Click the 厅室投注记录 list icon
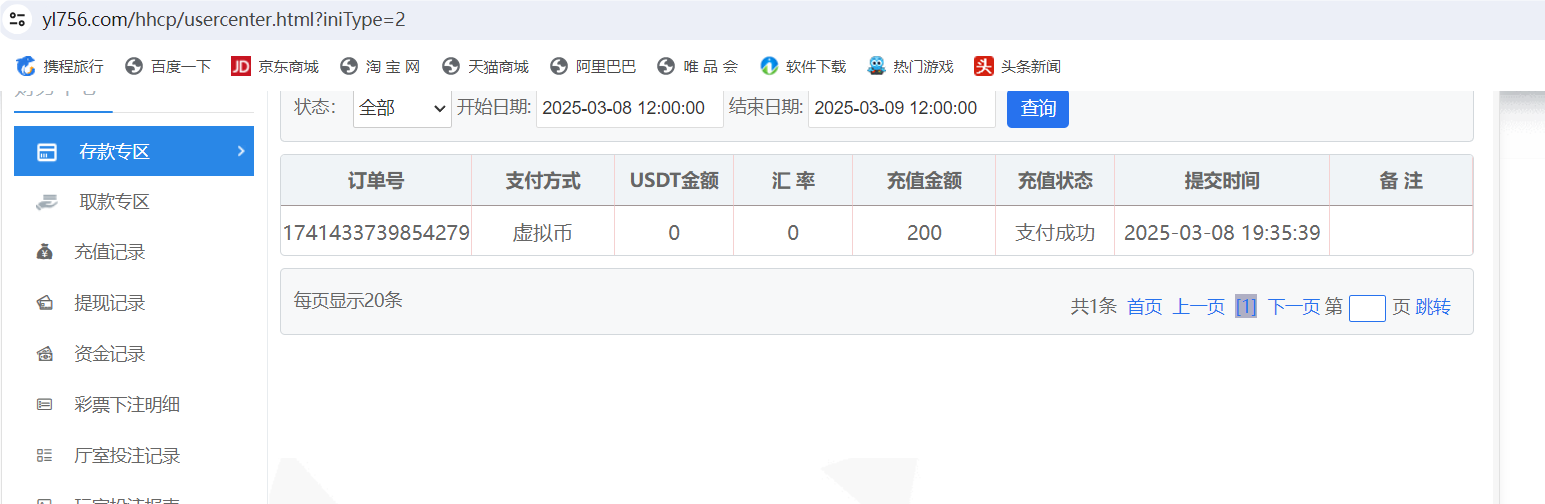1545x504 pixels. 44,456
